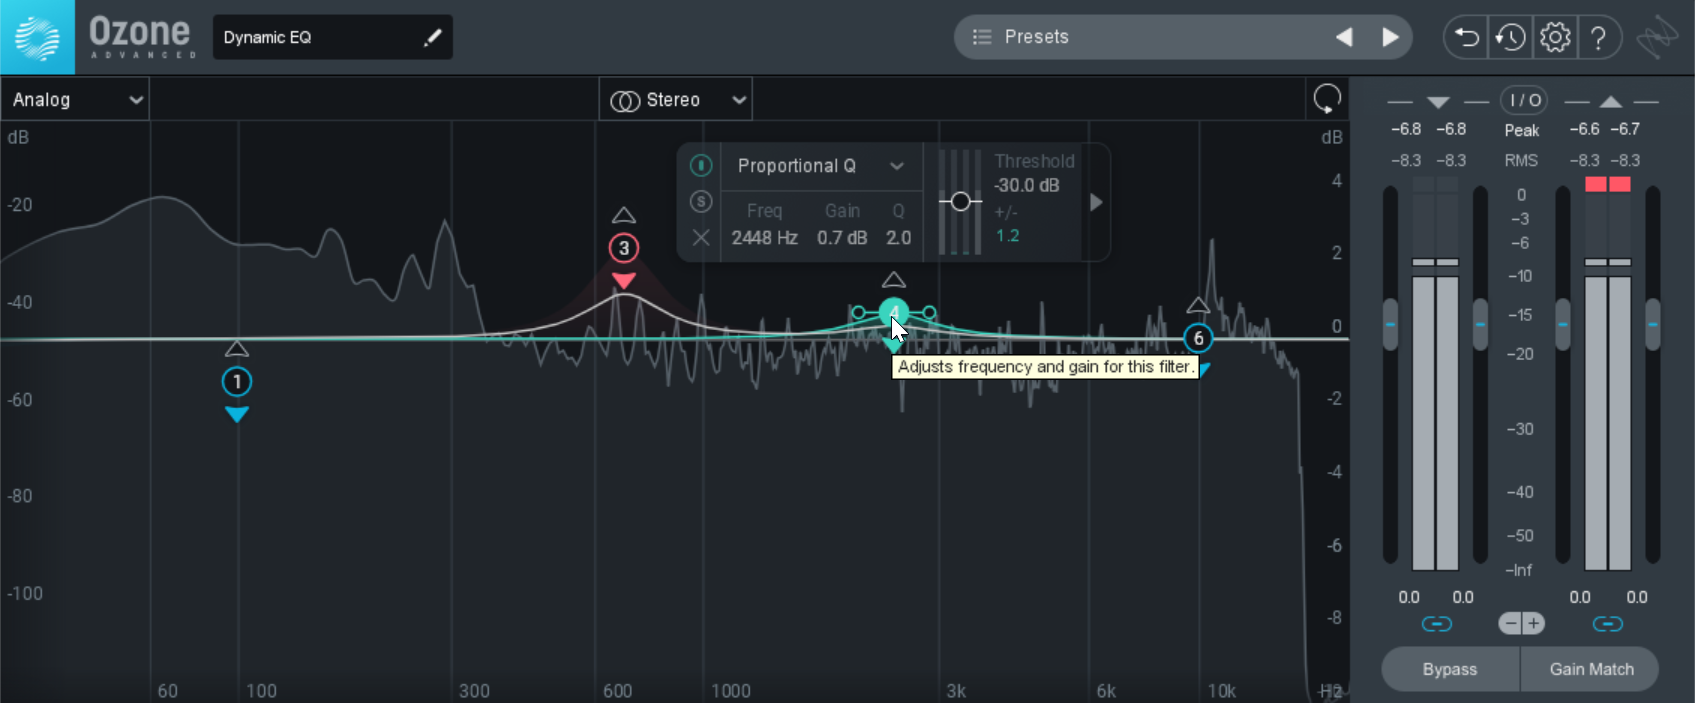Open help with the question mark icon
1695x703 pixels.
coord(1599,38)
